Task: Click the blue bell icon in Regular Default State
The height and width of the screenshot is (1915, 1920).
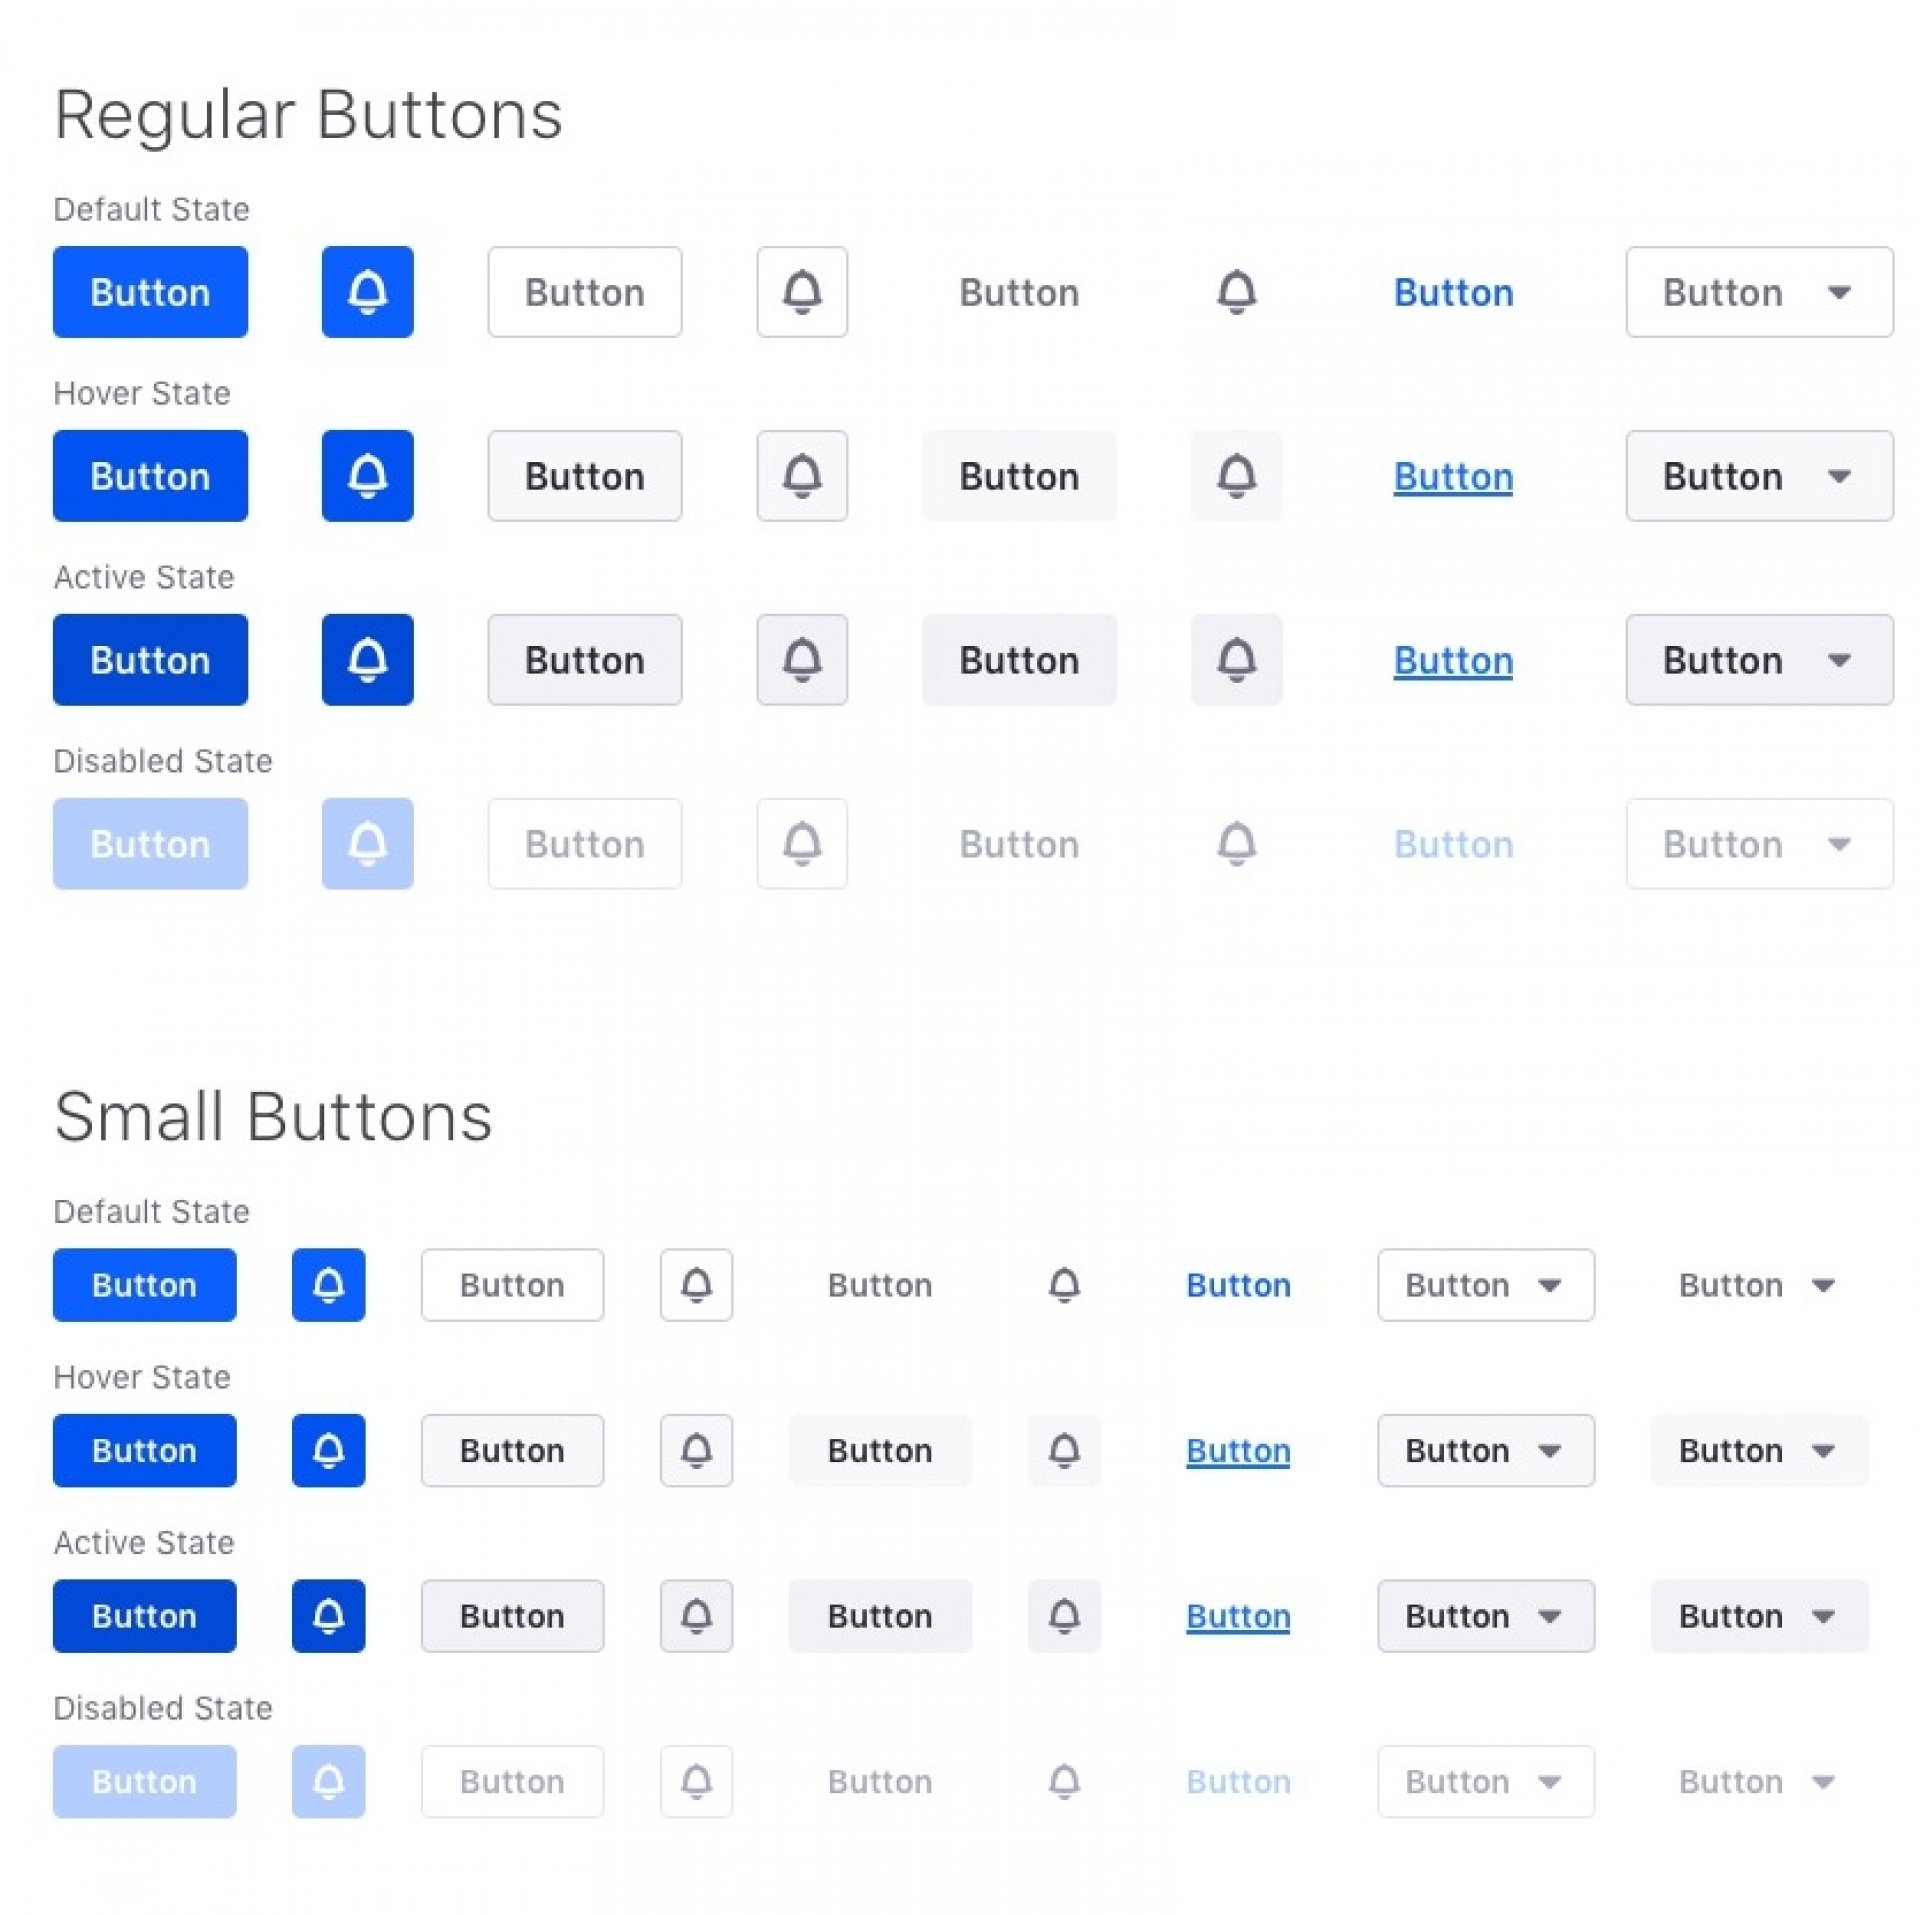Action: click(367, 292)
